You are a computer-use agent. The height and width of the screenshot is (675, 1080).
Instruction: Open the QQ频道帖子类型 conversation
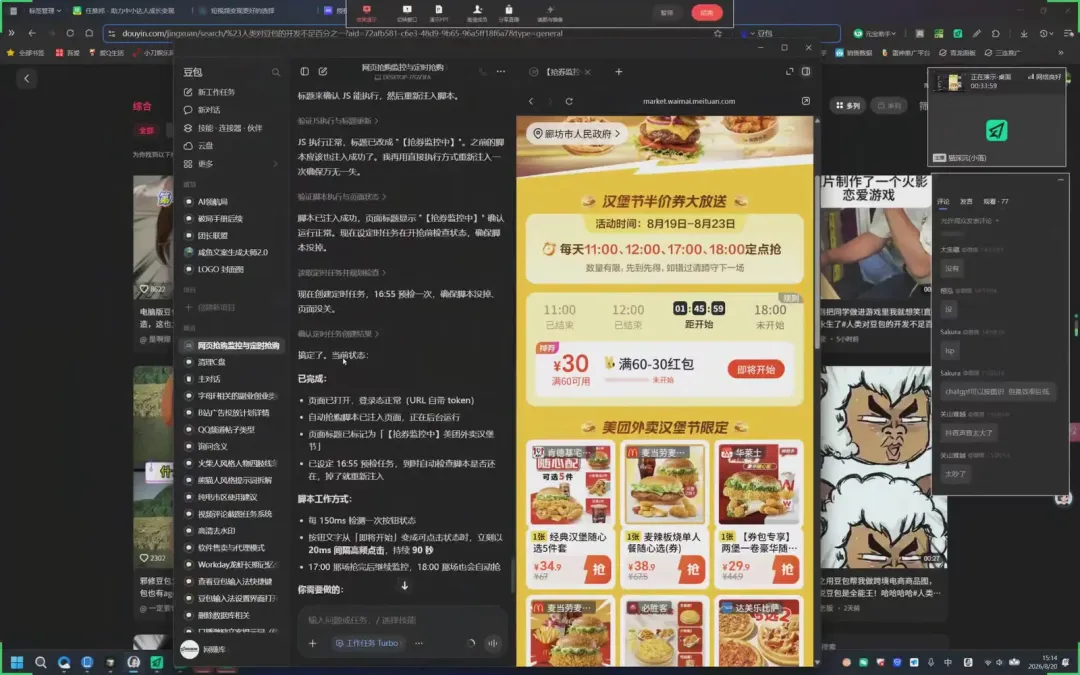pos(226,429)
